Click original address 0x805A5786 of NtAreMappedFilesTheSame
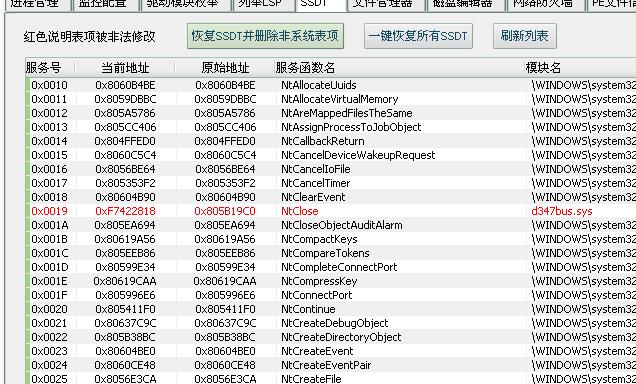This screenshot has width=636, height=384. [225, 113]
